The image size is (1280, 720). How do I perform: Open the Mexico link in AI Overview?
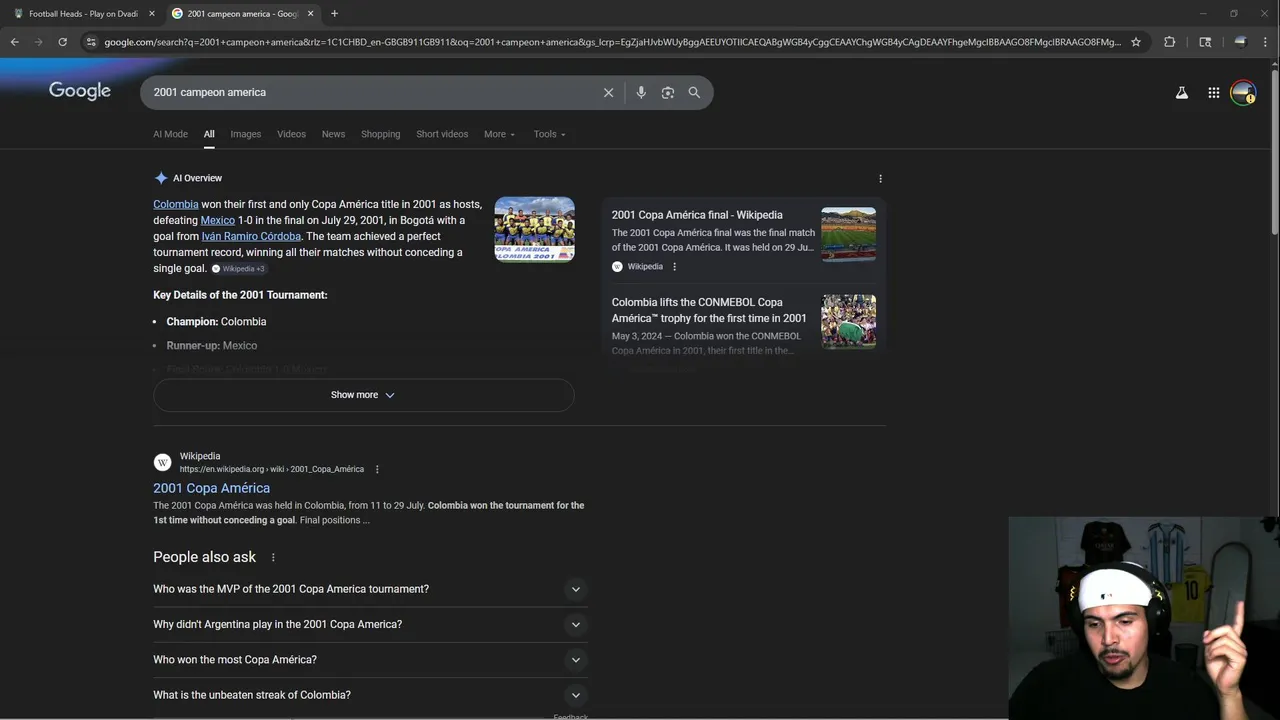218,220
